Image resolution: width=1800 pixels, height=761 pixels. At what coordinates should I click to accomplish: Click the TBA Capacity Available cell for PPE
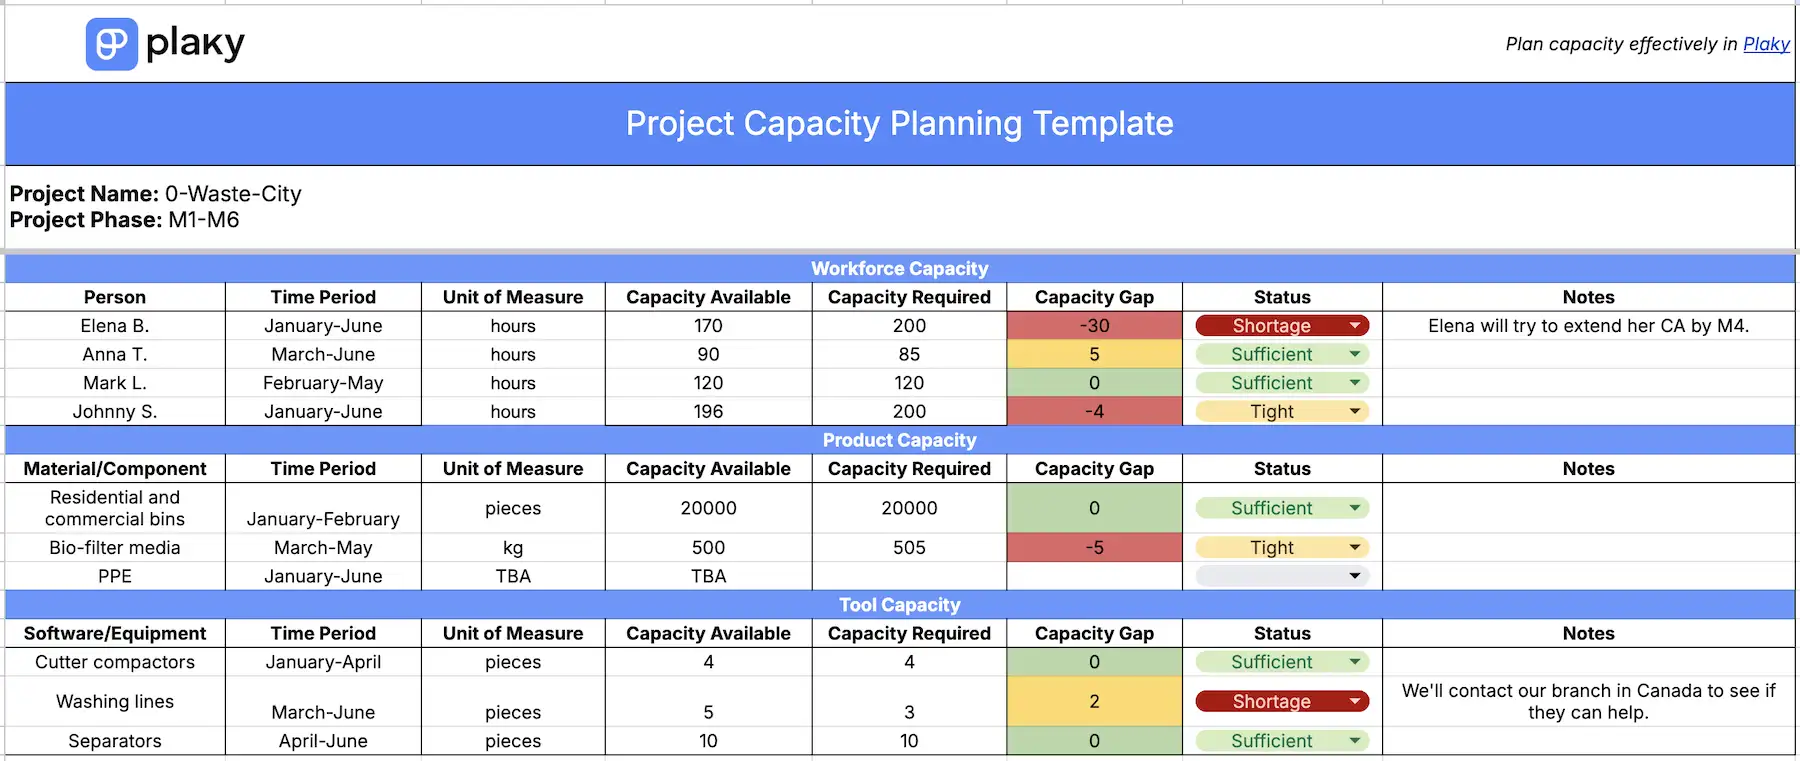click(707, 576)
